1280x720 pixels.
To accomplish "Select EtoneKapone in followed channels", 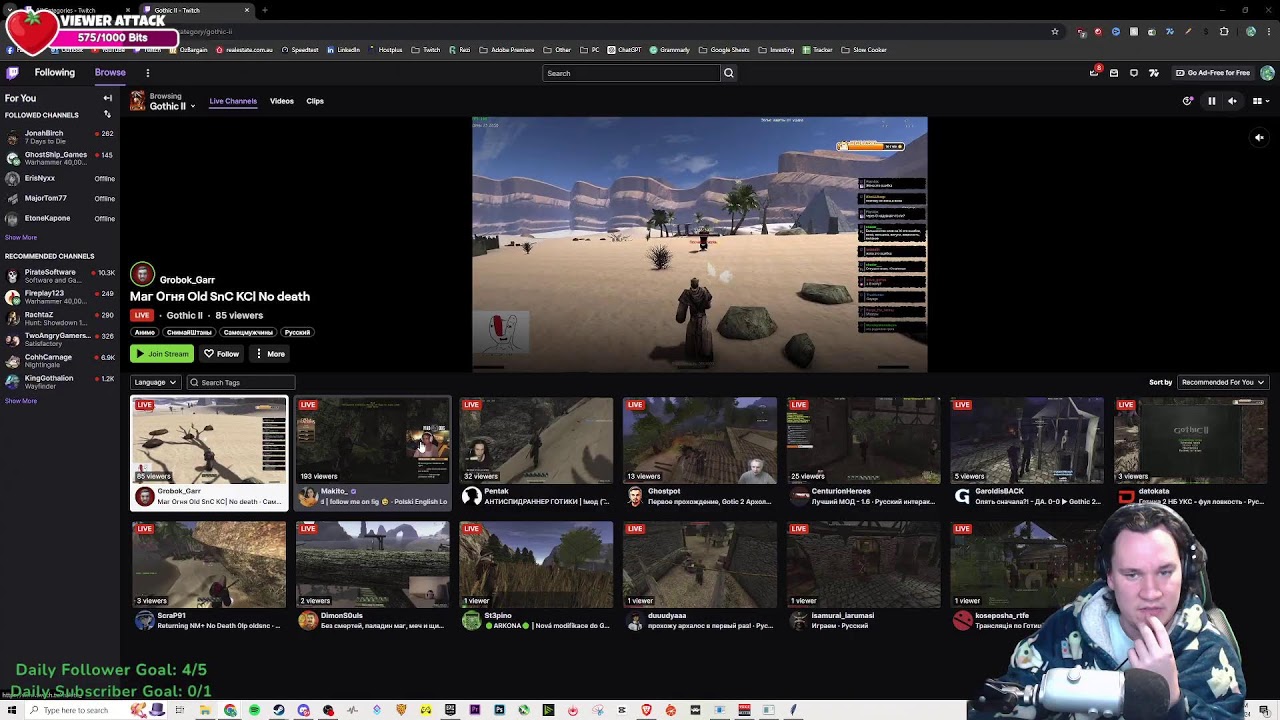I will click(60, 218).
